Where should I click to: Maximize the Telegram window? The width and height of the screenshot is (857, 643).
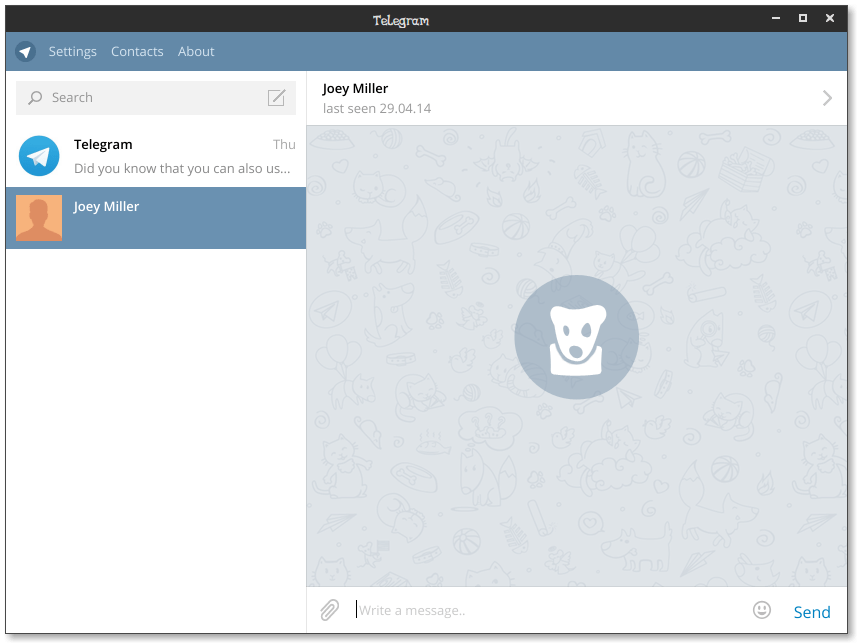pyautogui.click(x=802, y=19)
